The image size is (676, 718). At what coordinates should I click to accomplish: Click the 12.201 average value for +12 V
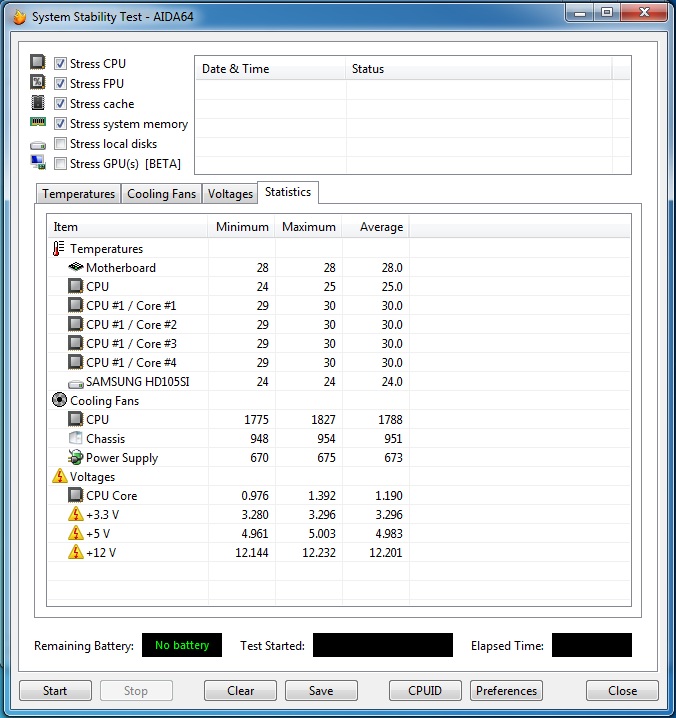click(x=386, y=553)
